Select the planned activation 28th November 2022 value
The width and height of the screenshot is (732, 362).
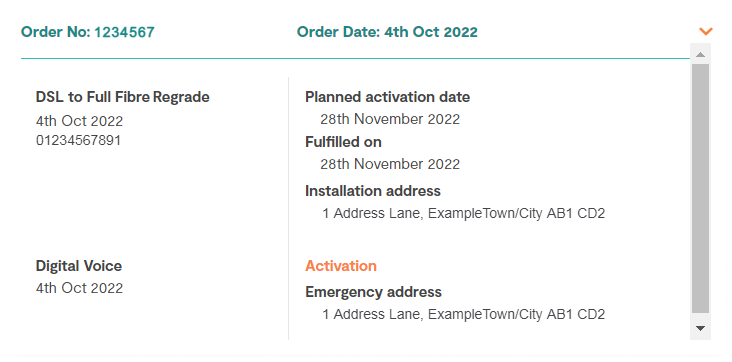390,119
